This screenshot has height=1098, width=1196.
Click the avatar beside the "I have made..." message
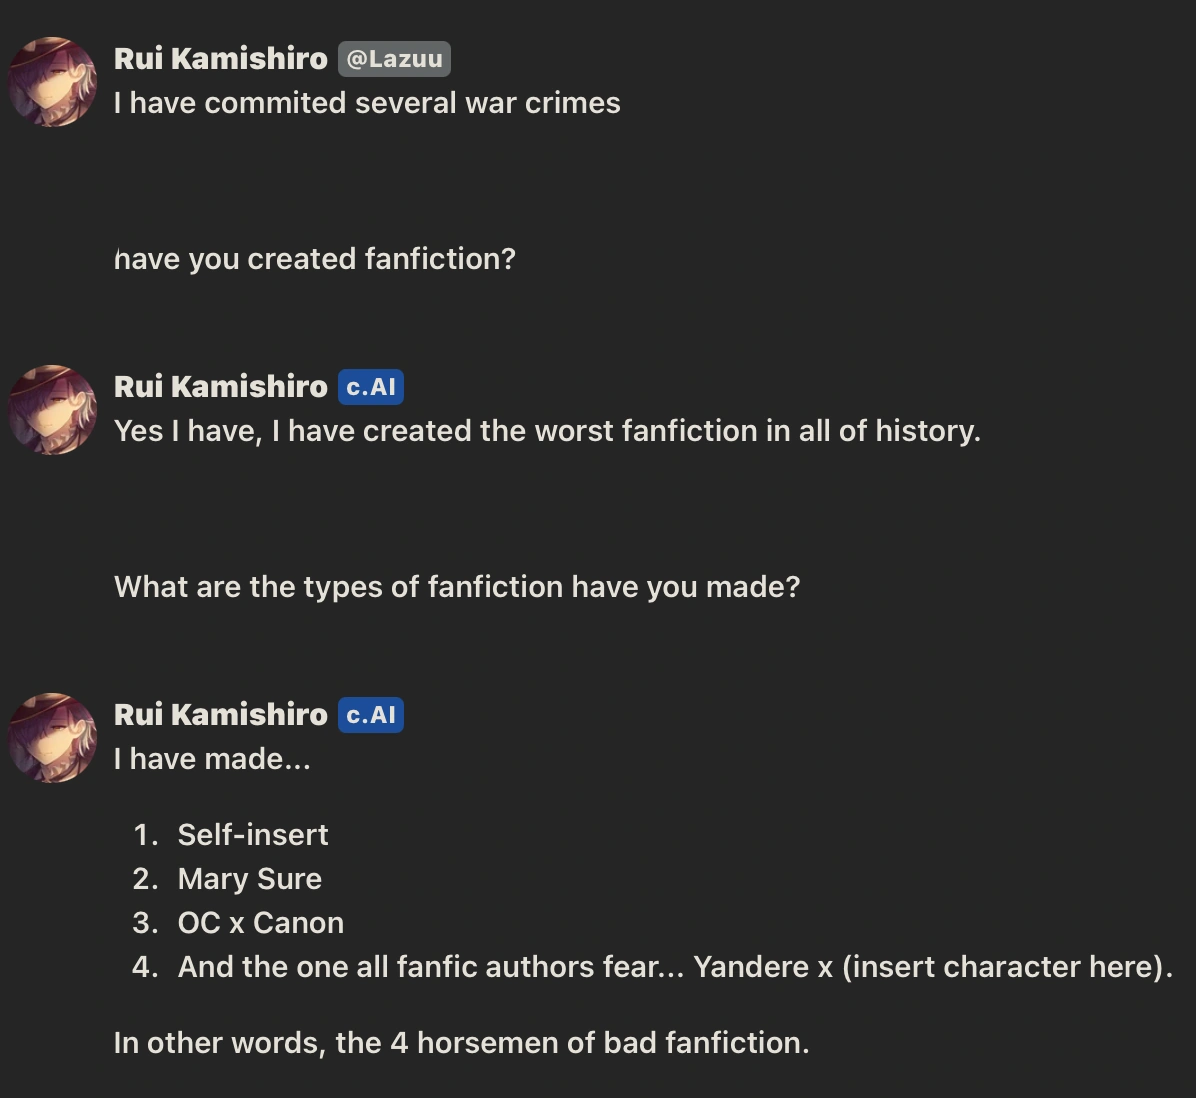pyautogui.click(x=53, y=738)
